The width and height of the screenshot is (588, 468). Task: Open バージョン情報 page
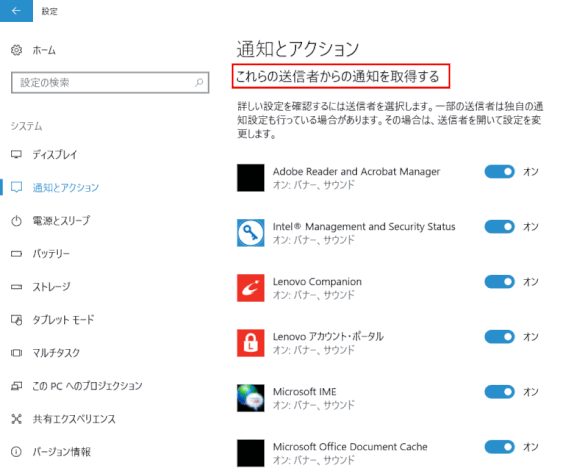62,452
